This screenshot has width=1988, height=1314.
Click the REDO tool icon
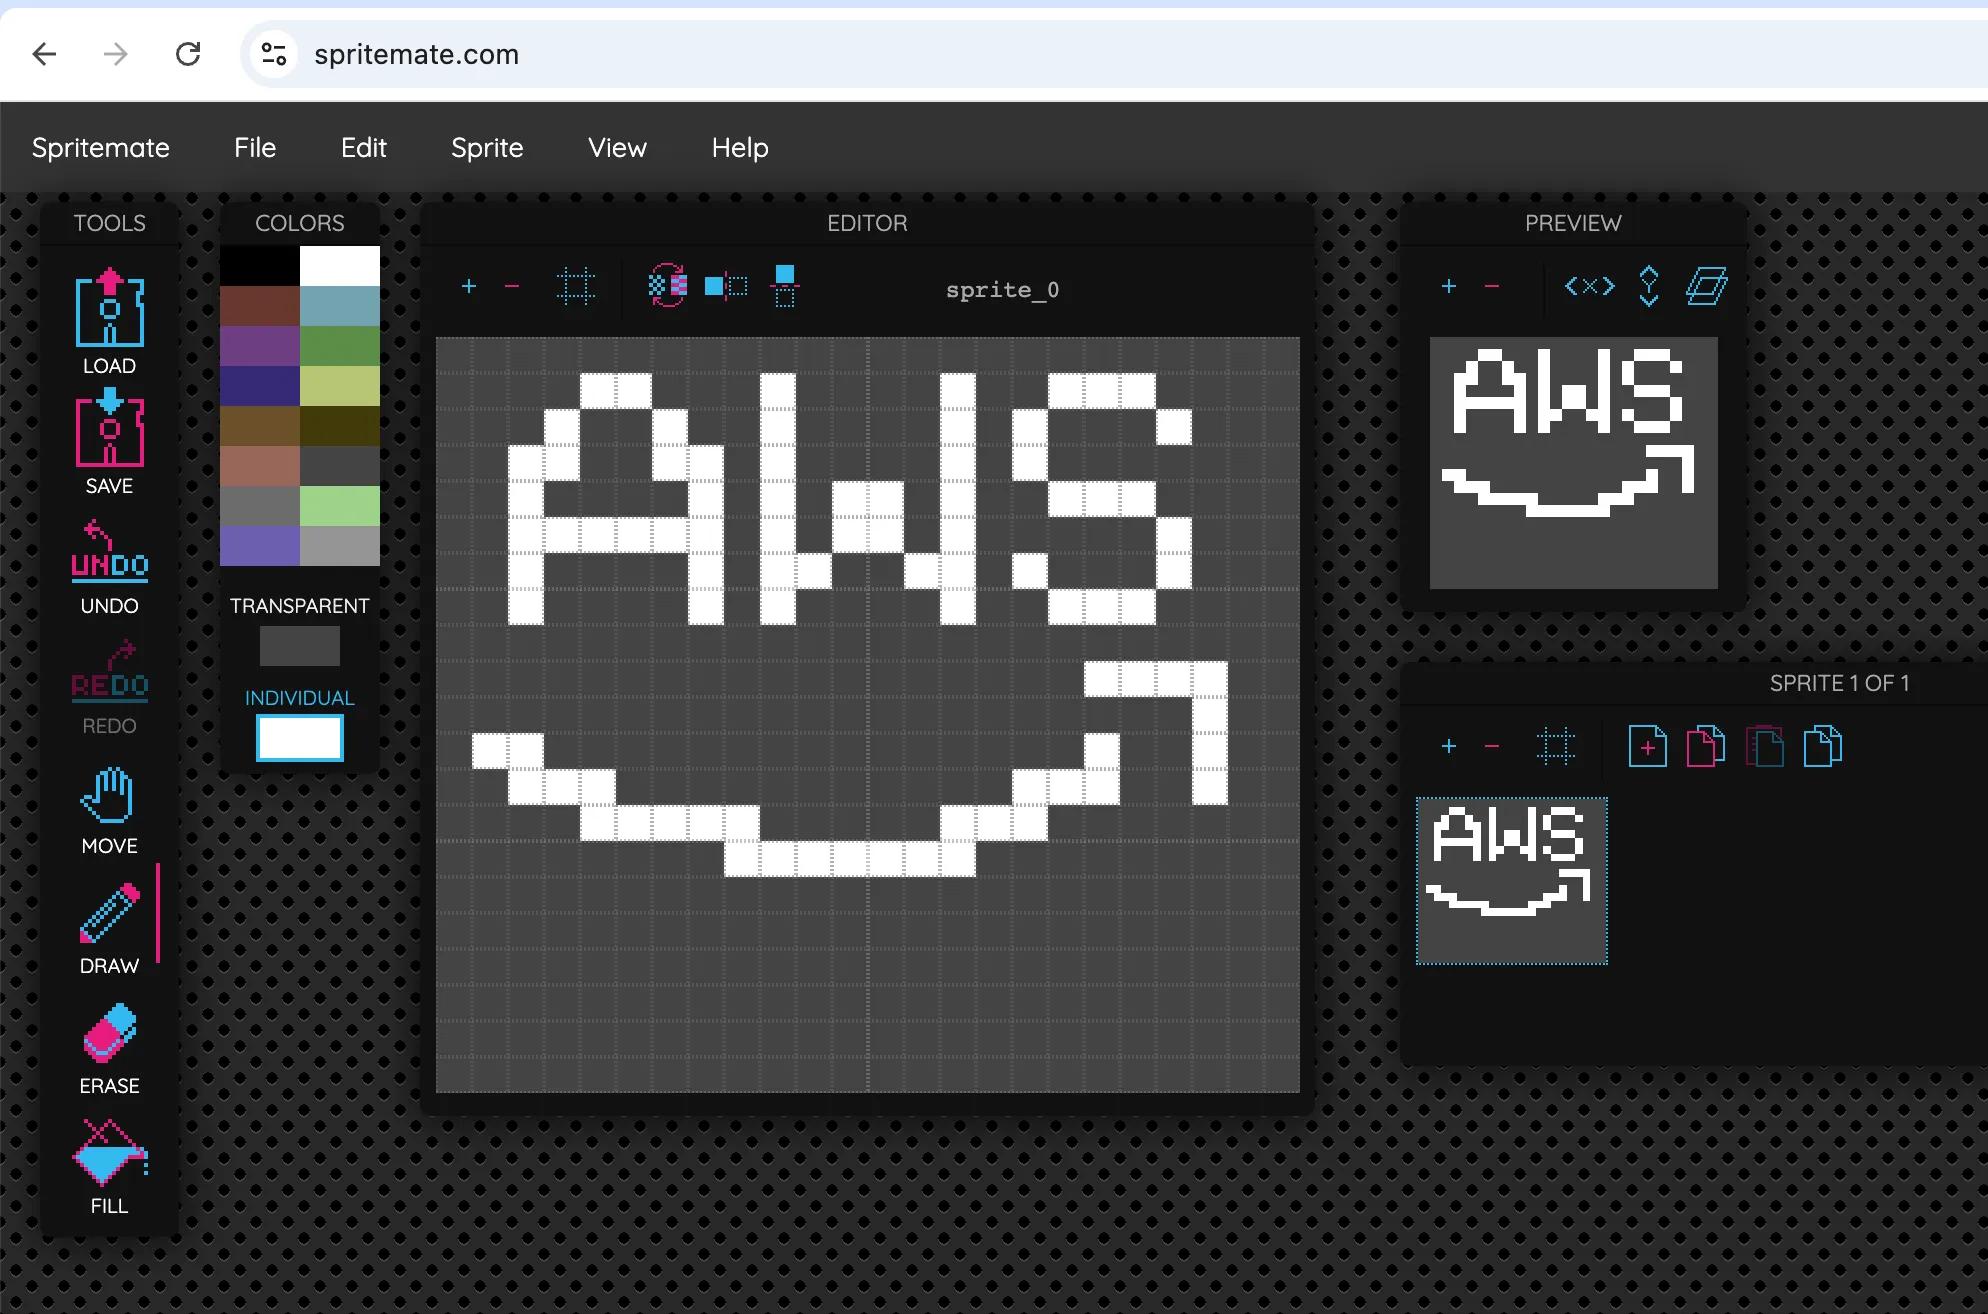(x=110, y=671)
